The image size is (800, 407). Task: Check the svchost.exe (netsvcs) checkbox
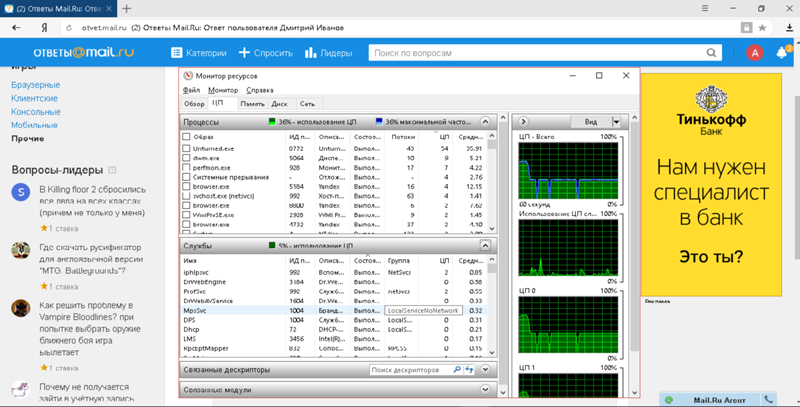(x=186, y=196)
